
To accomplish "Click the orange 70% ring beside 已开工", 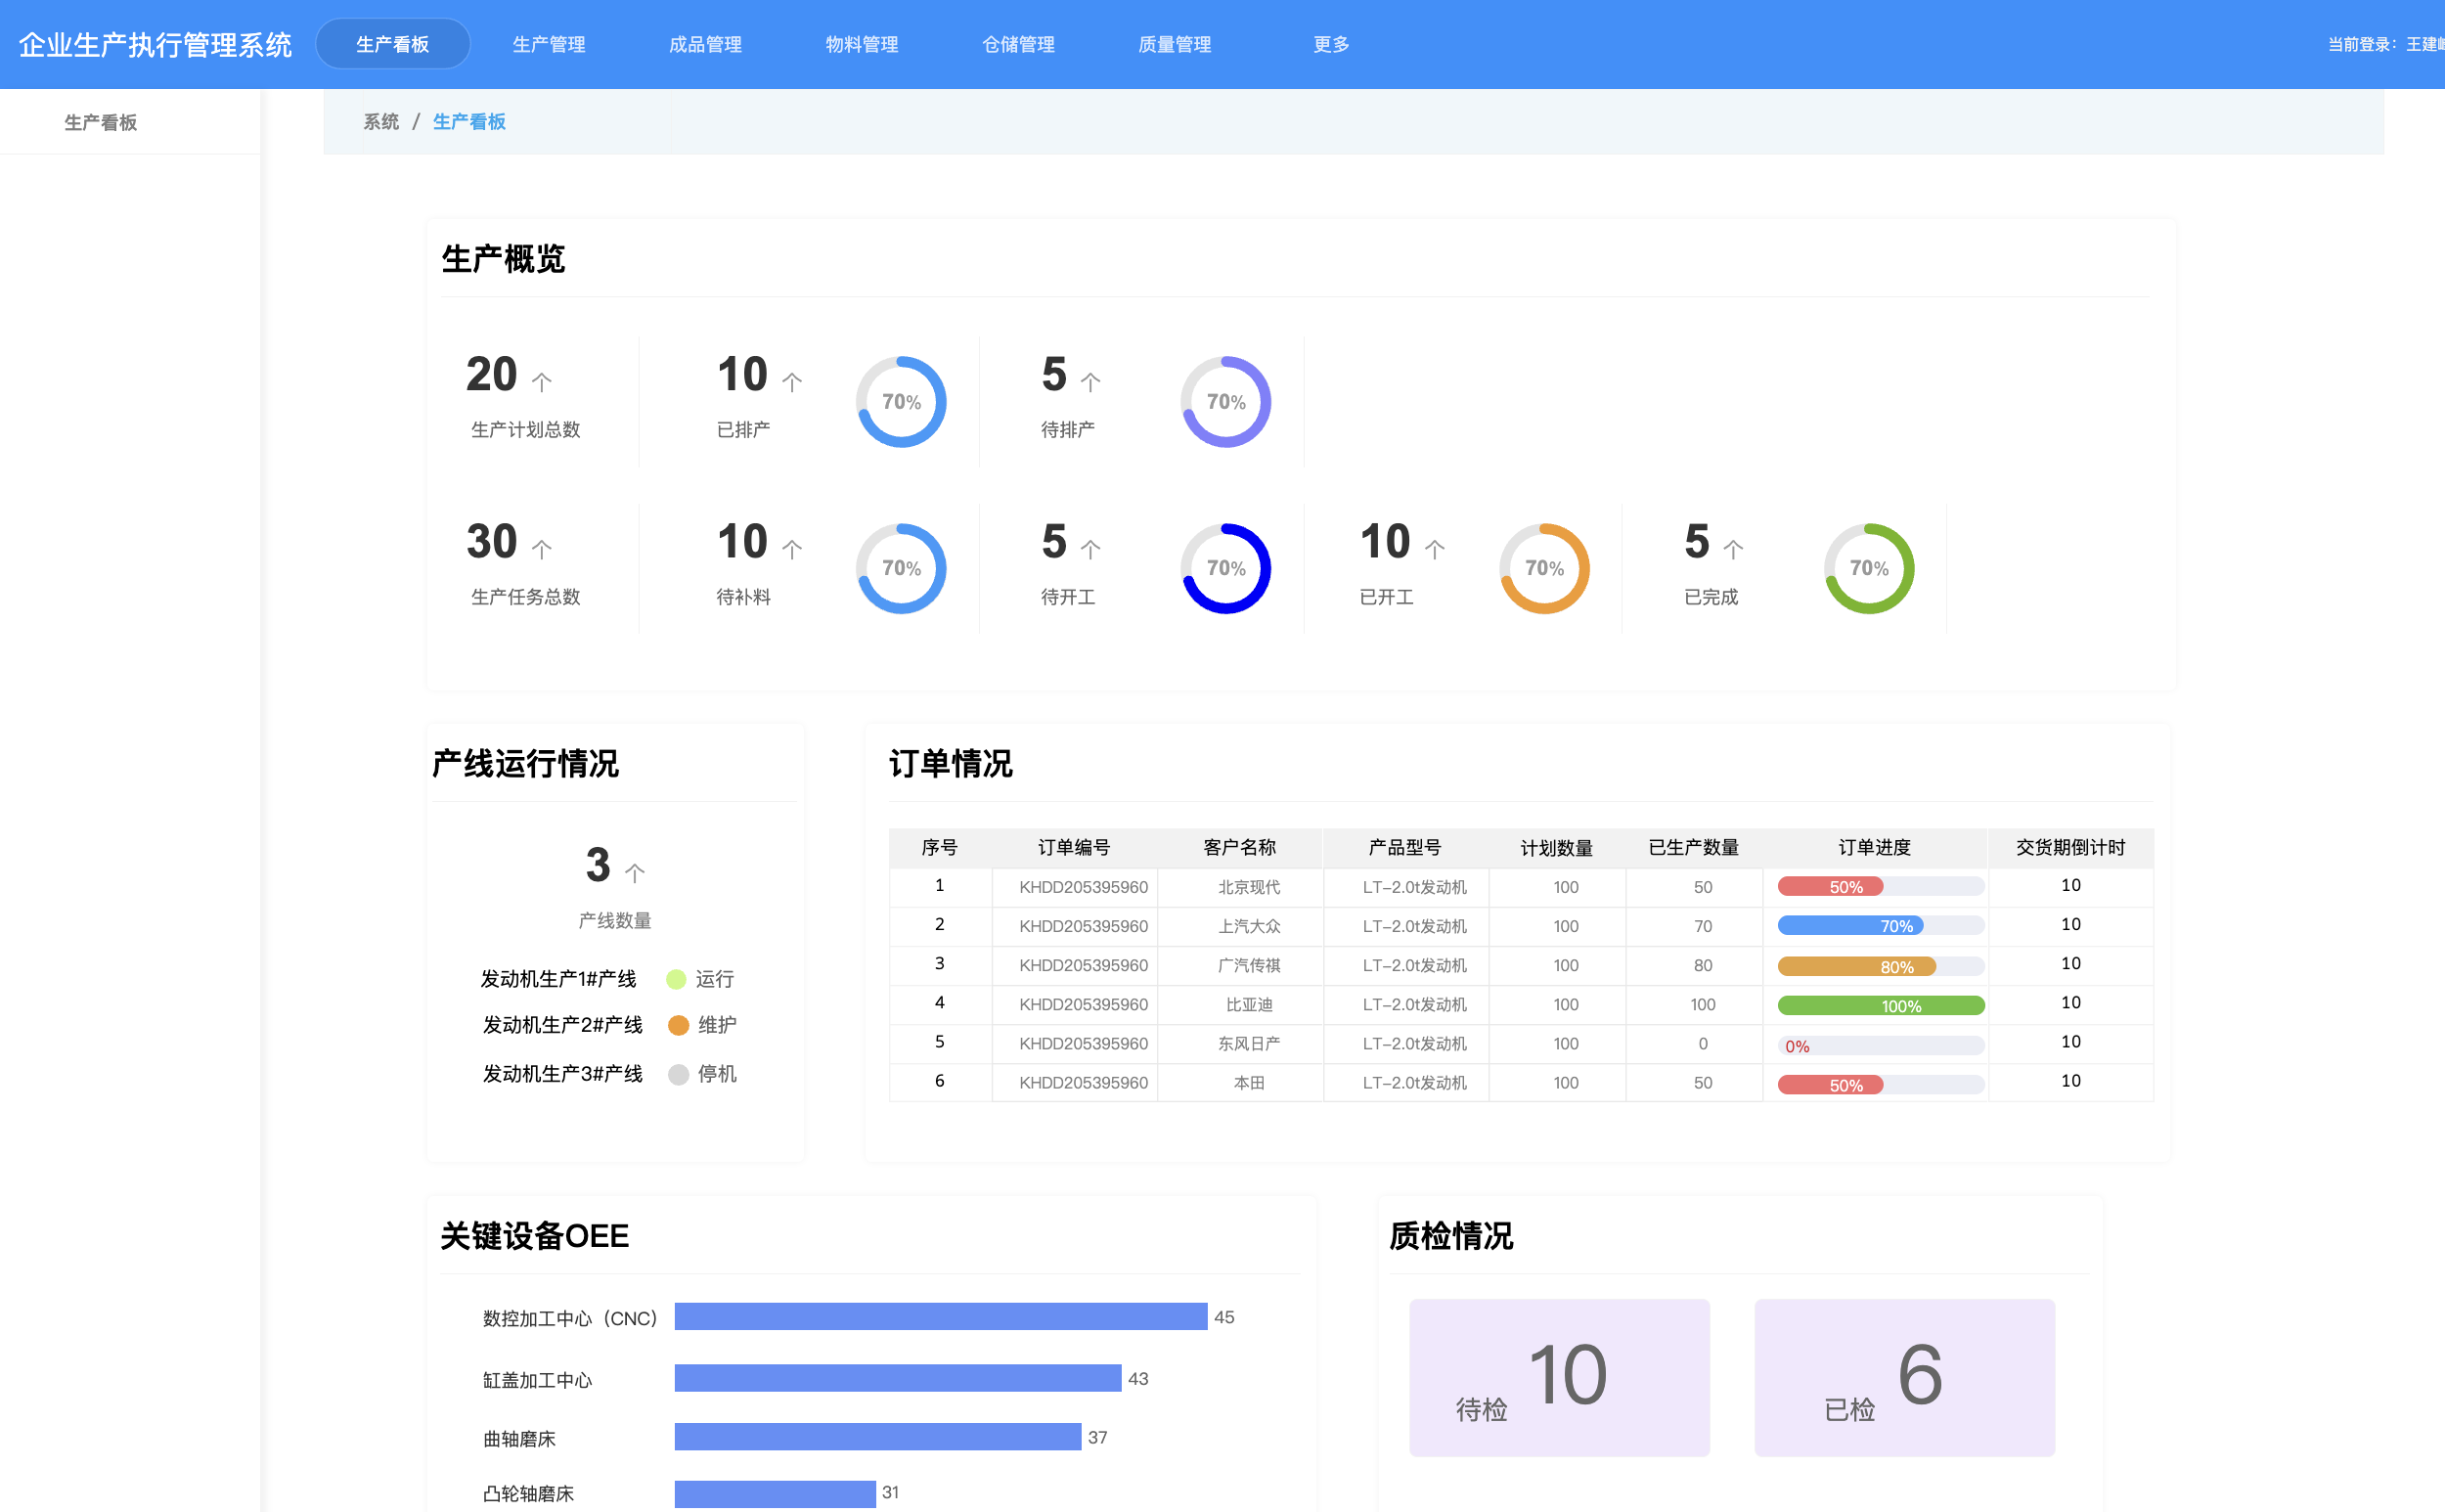I will coord(1543,568).
